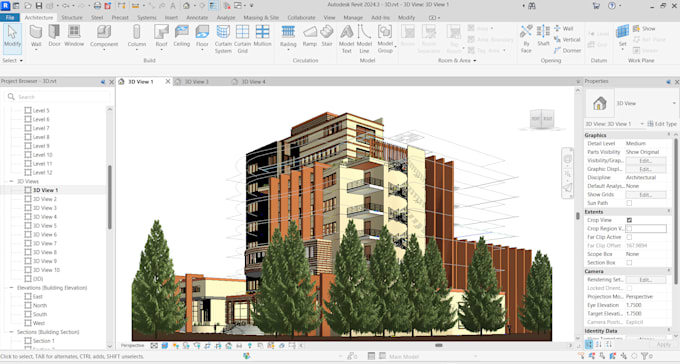Select the Model Line tool

pyautogui.click(x=364, y=39)
